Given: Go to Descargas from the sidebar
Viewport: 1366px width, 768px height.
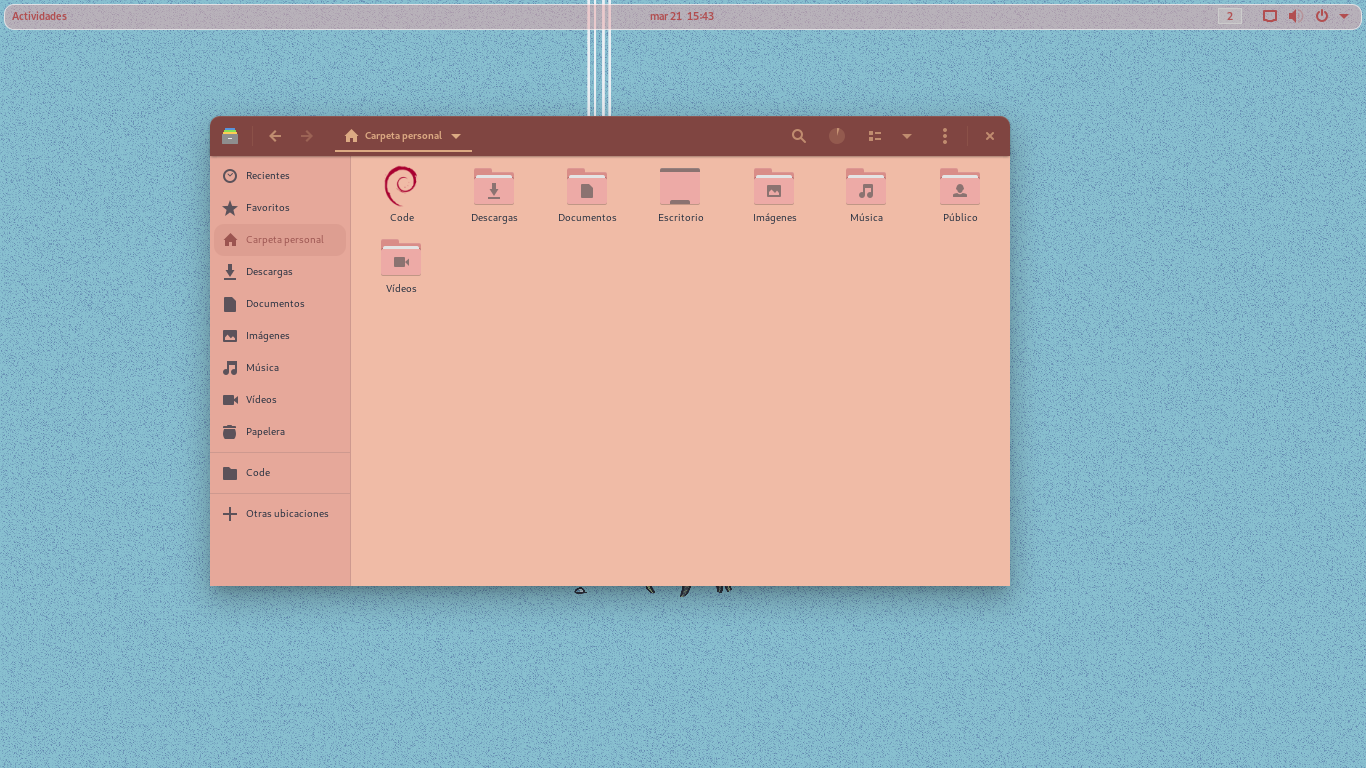Looking at the screenshot, I should click(x=280, y=272).
